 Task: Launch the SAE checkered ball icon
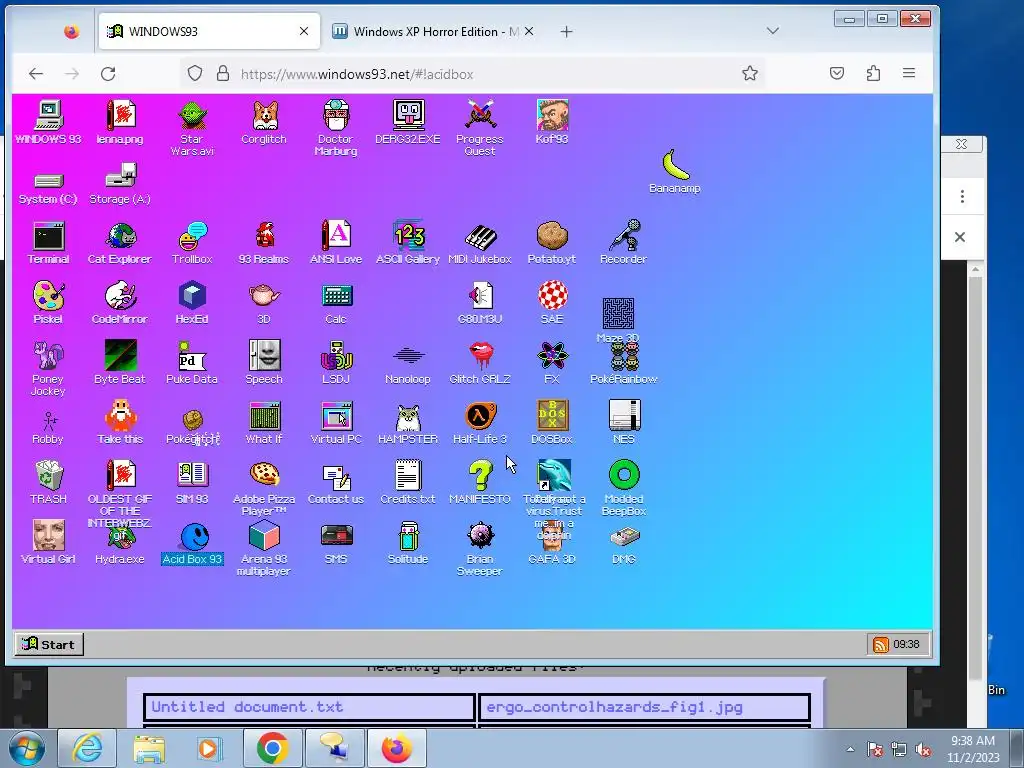pyautogui.click(x=552, y=296)
